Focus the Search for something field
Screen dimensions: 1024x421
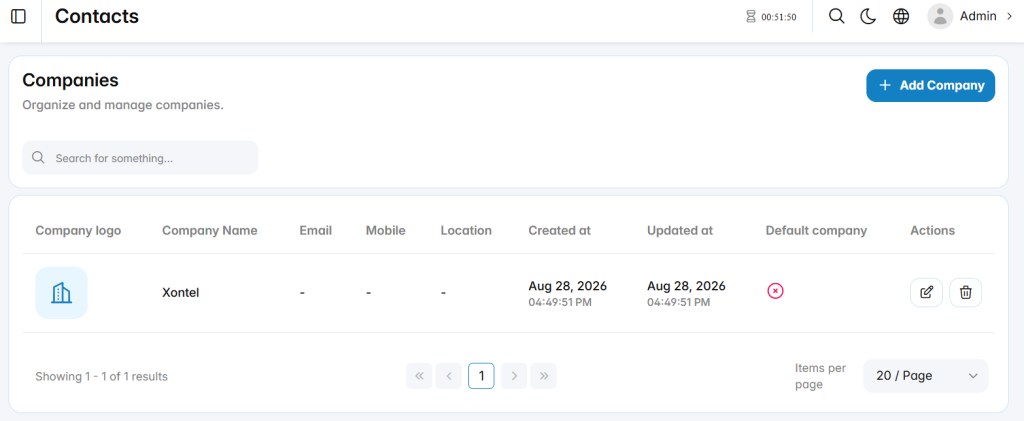click(x=140, y=158)
